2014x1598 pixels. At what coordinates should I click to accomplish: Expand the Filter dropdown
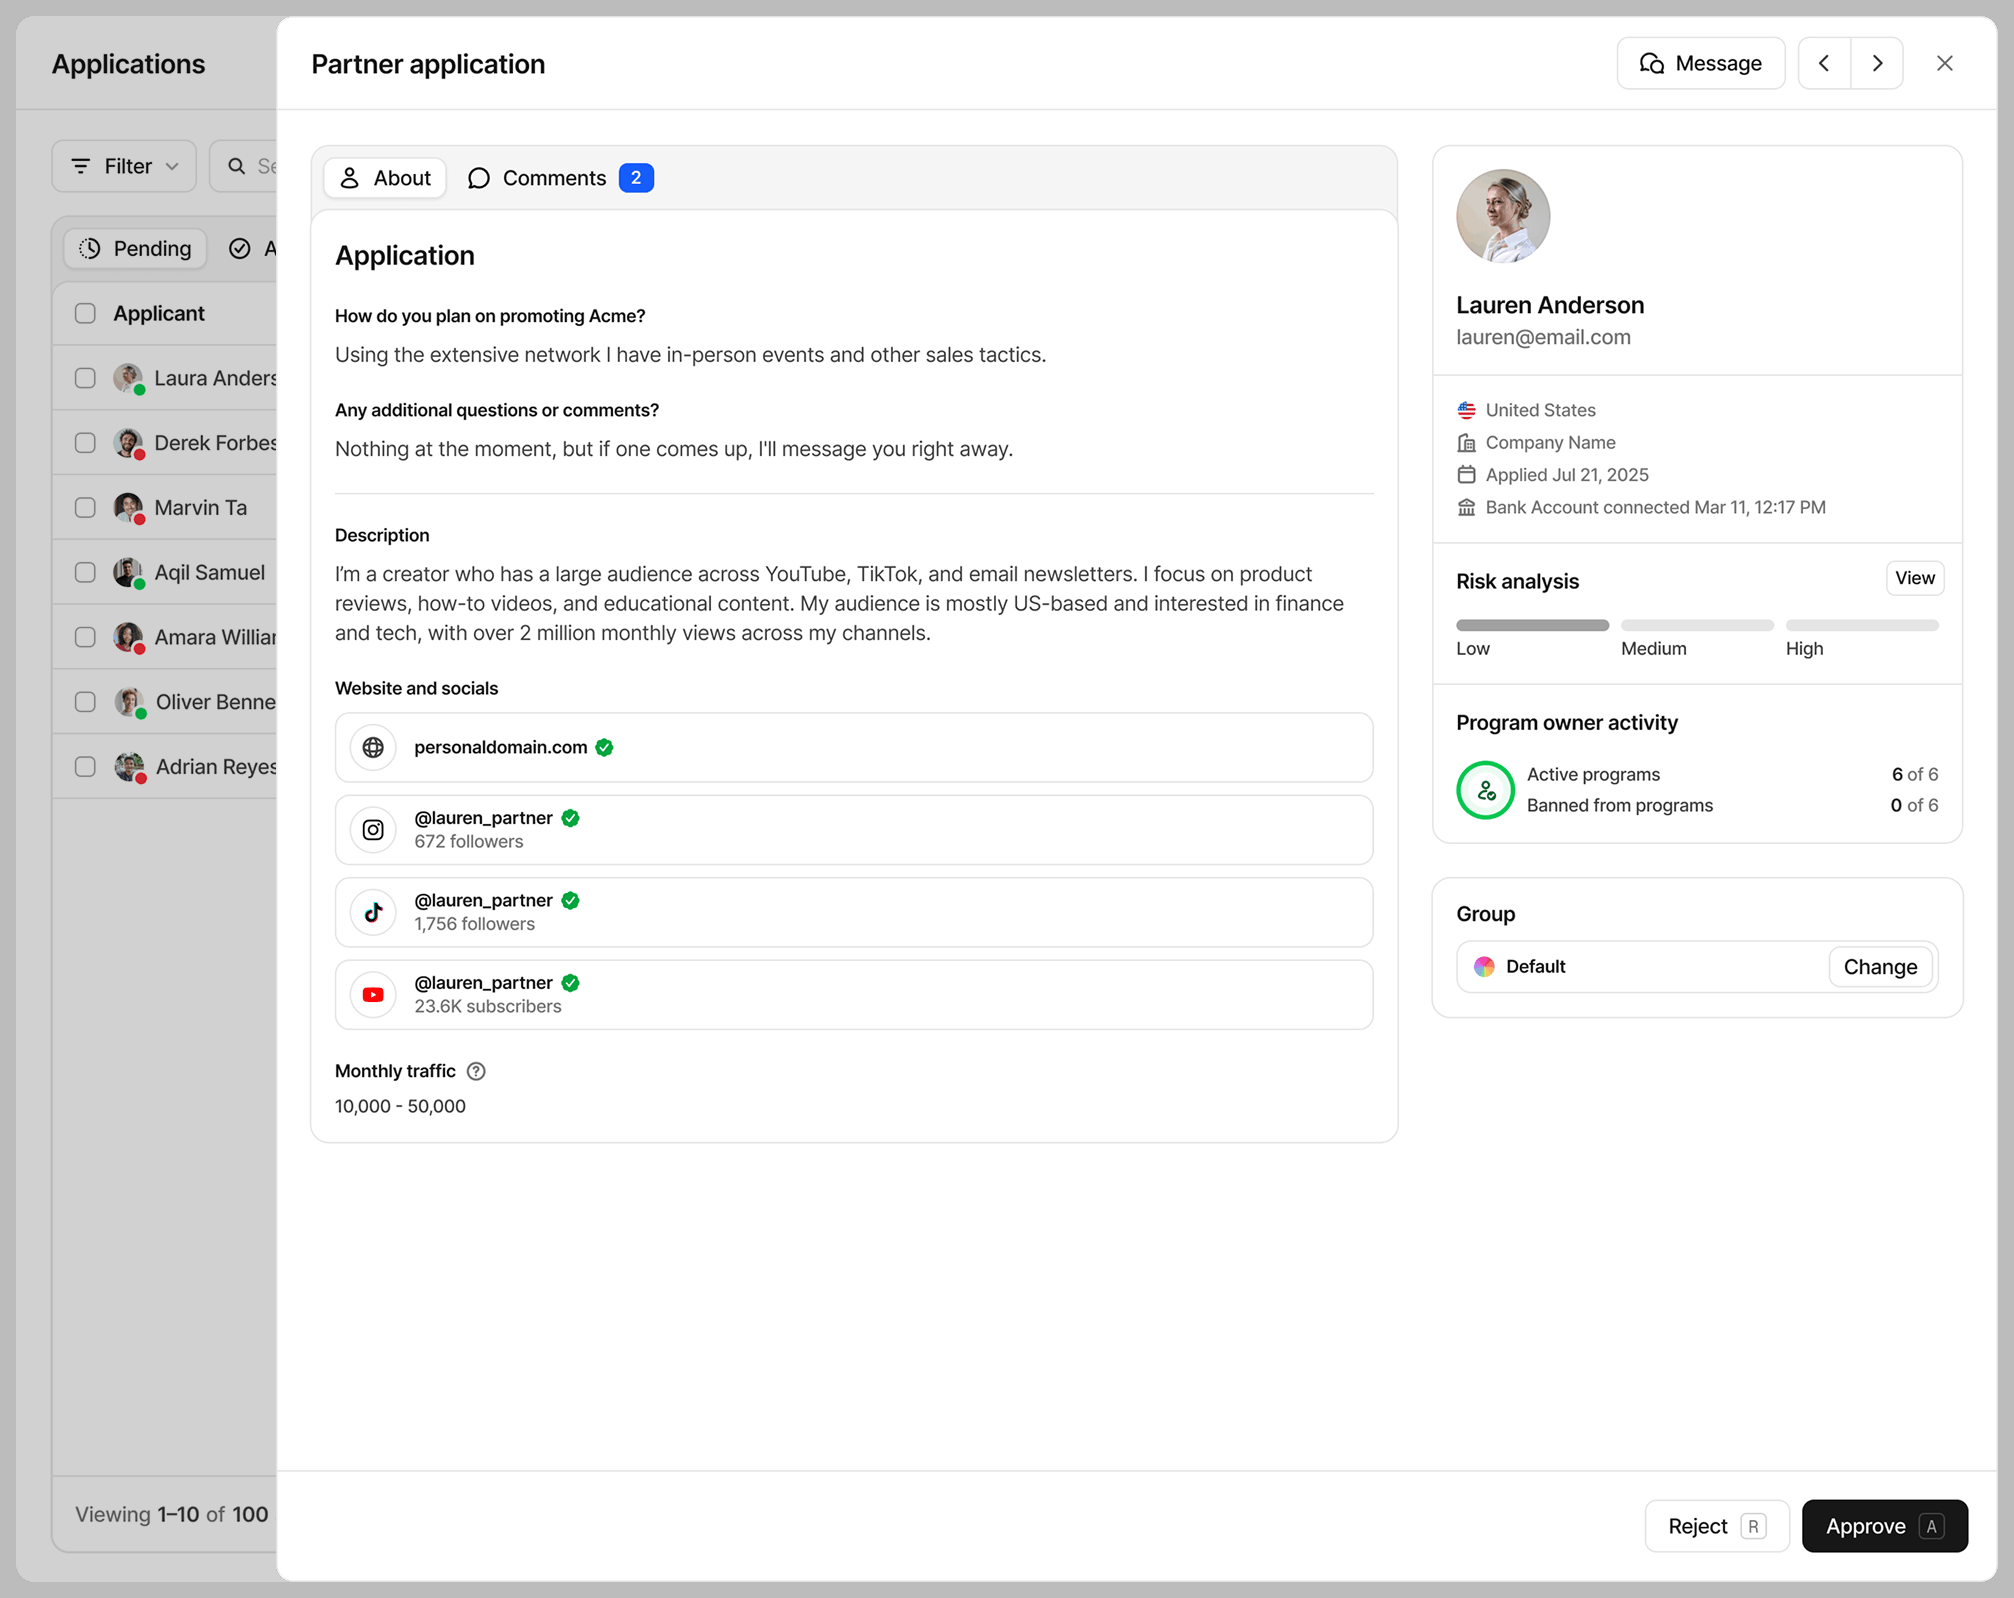click(124, 166)
